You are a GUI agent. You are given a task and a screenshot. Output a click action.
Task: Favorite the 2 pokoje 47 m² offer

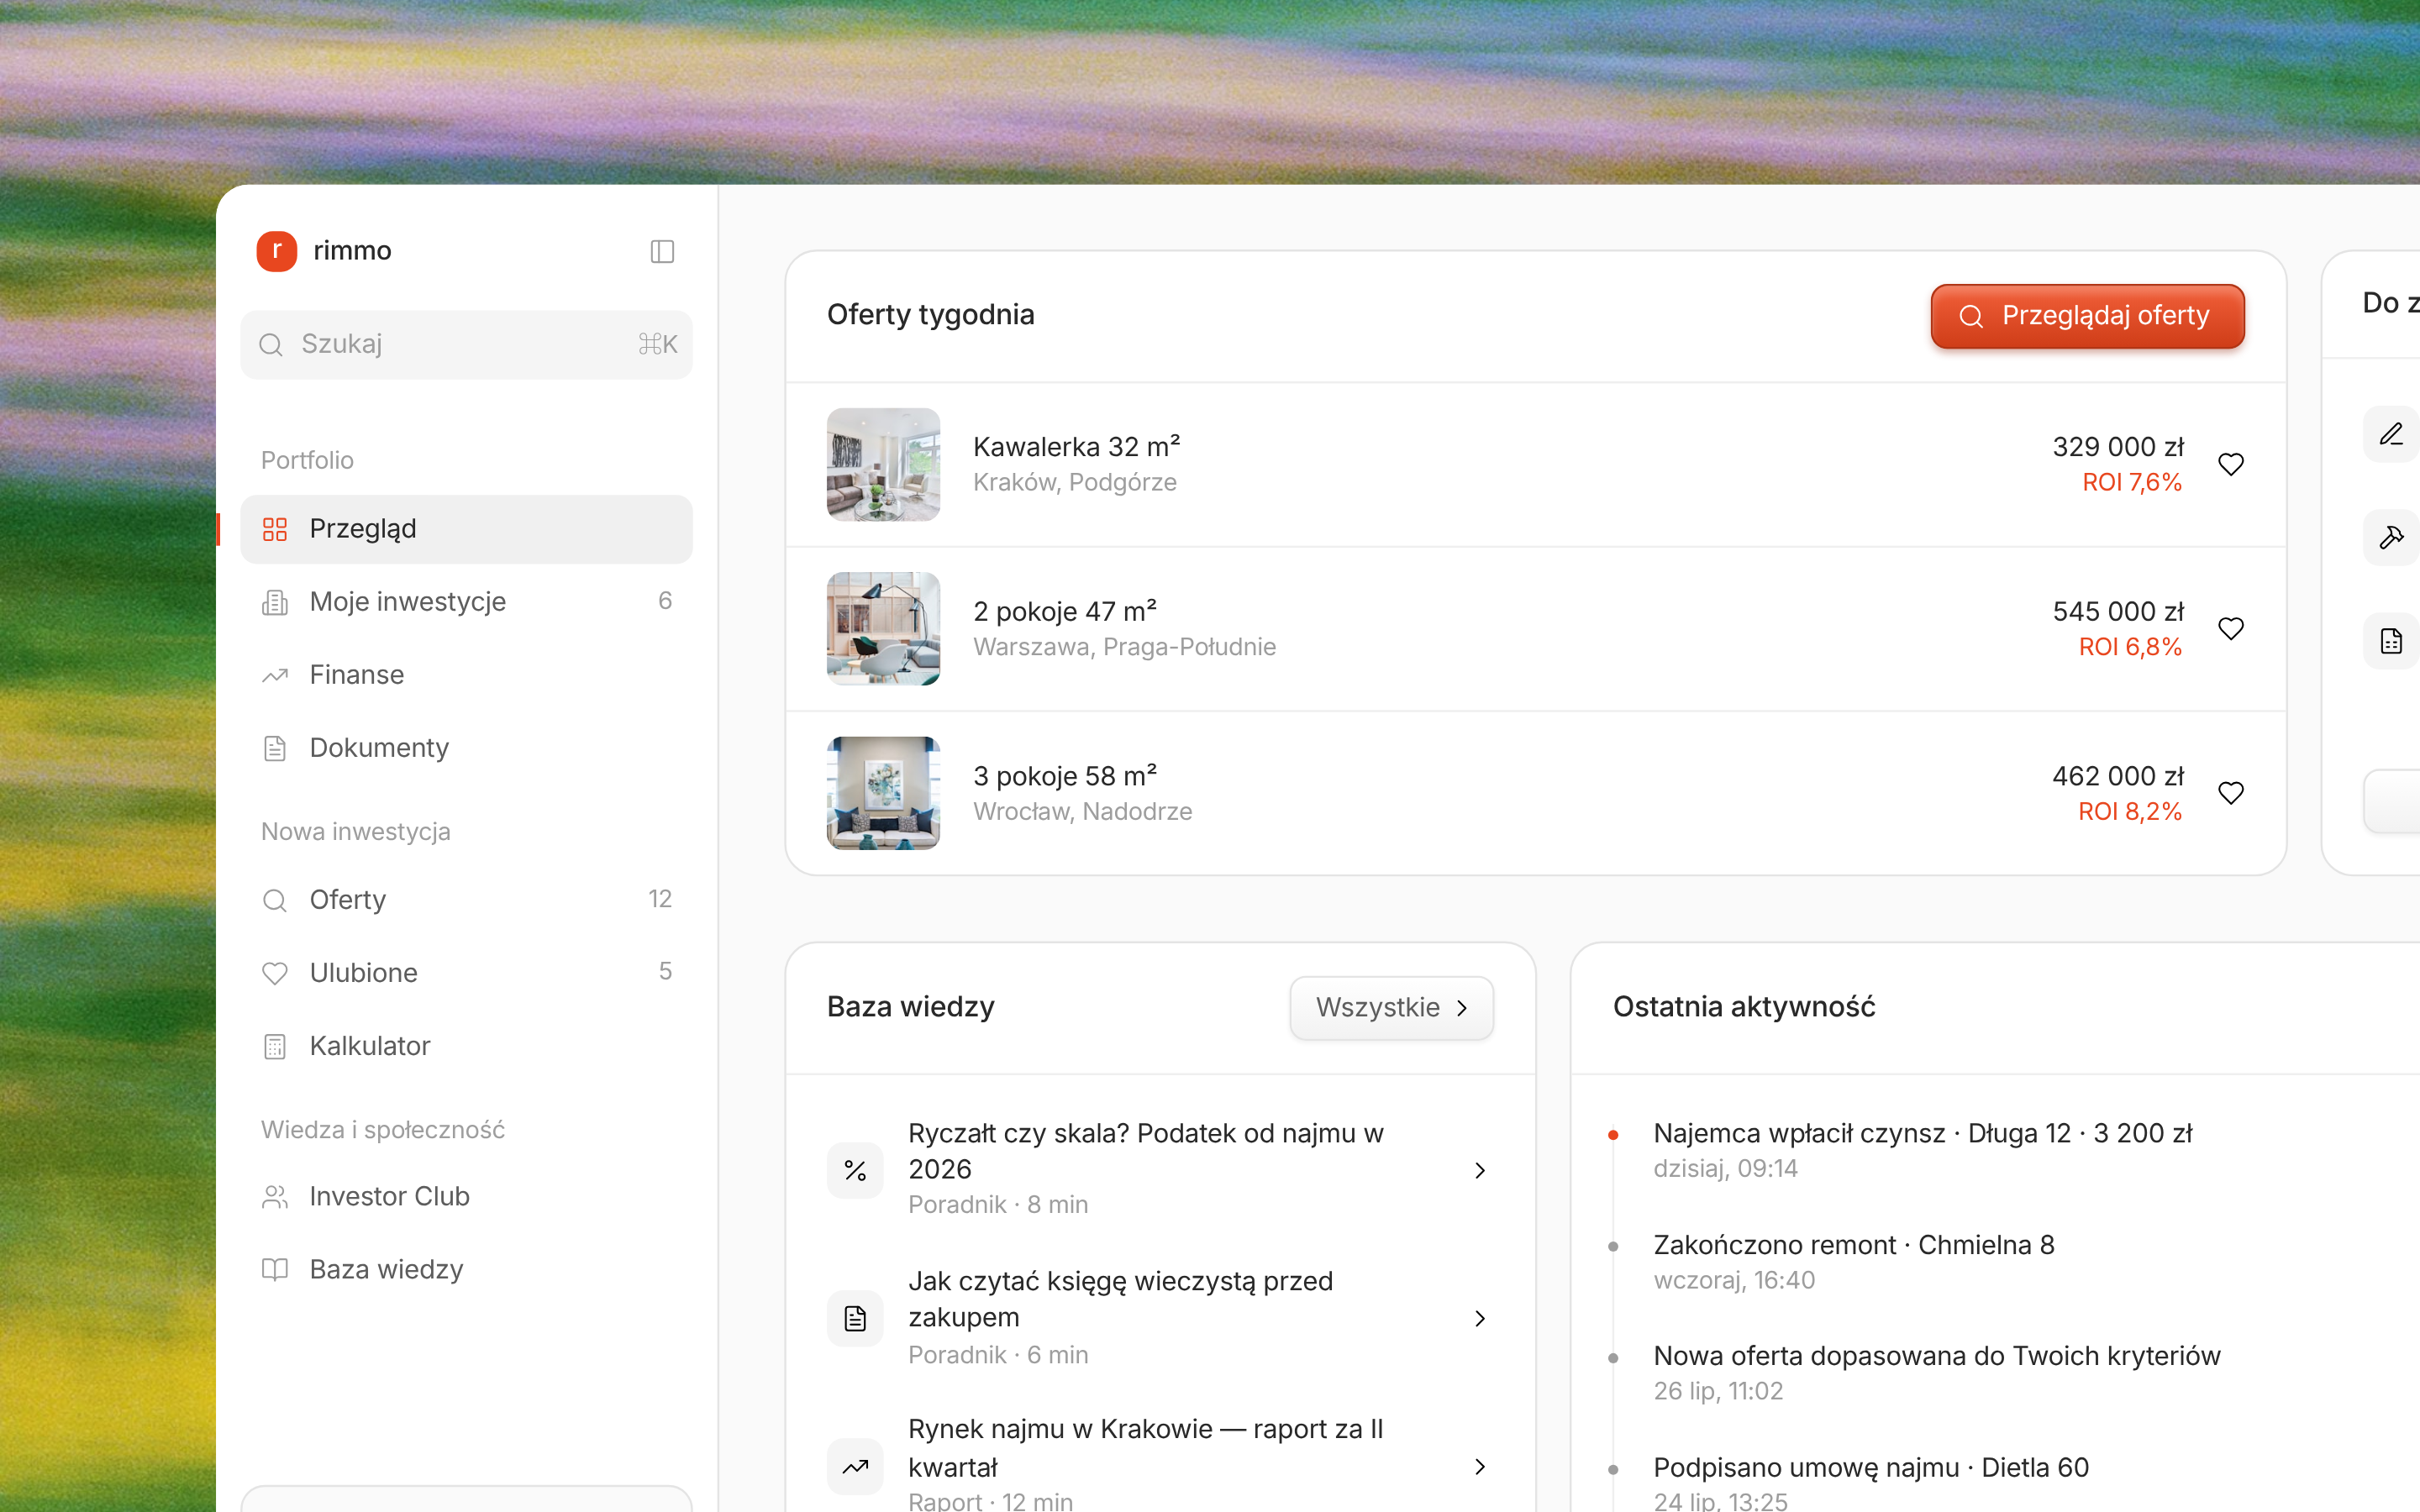[2231, 628]
